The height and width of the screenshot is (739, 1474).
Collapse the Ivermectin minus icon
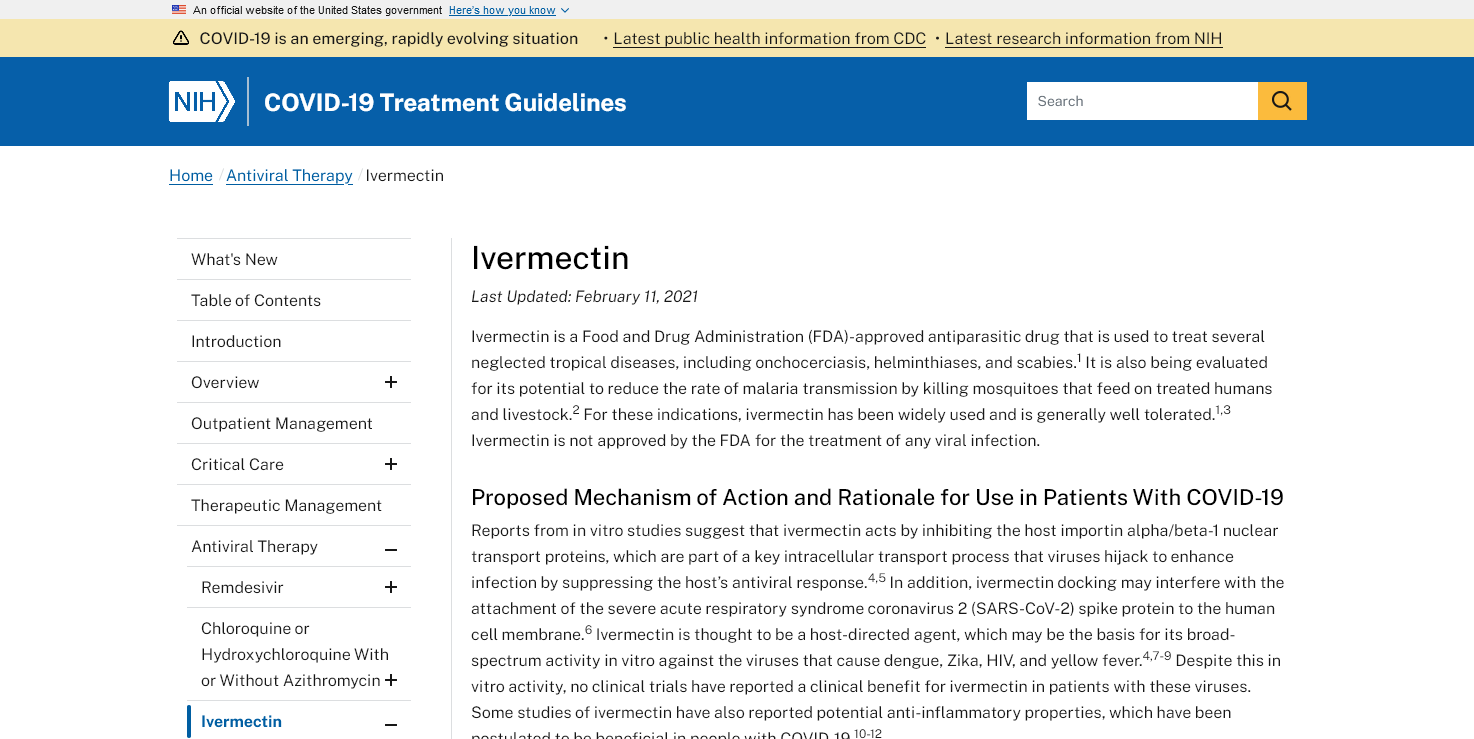pyautogui.click(x=391, y=724)
